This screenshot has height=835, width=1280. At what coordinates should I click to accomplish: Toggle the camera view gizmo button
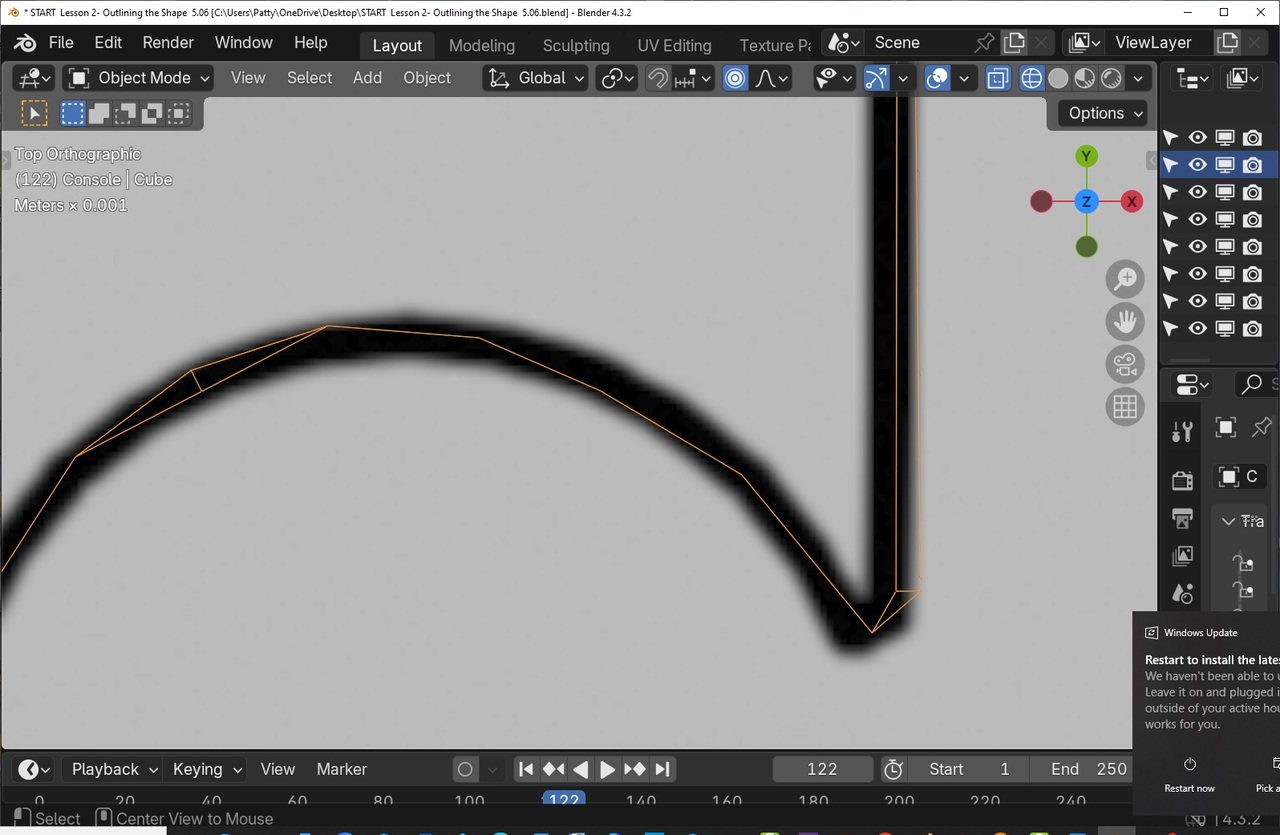pyautogui.click(x=1125, y=364)
